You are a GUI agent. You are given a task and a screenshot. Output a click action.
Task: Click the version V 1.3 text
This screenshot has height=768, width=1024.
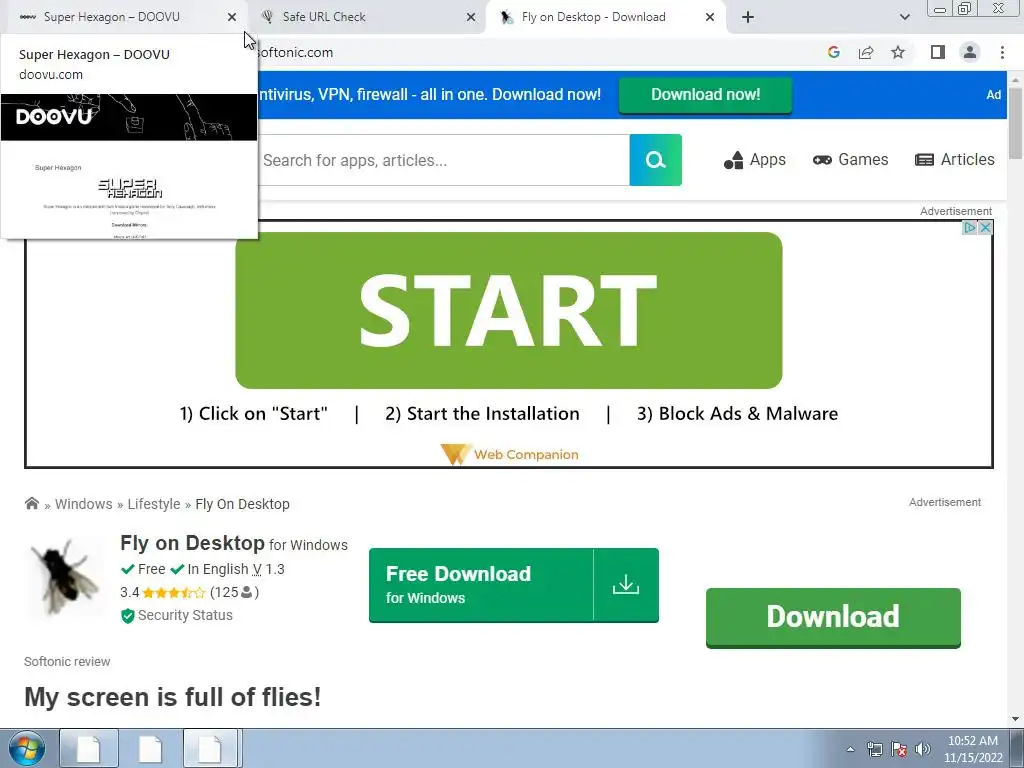(268, 569)
